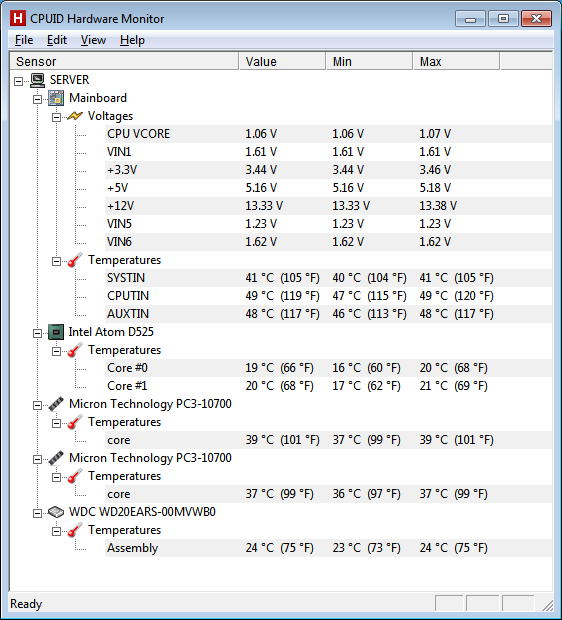Click the CPUTIN max value 49 °C (120 °F)
The image size is (562, 620).
(x=456, y=296)
